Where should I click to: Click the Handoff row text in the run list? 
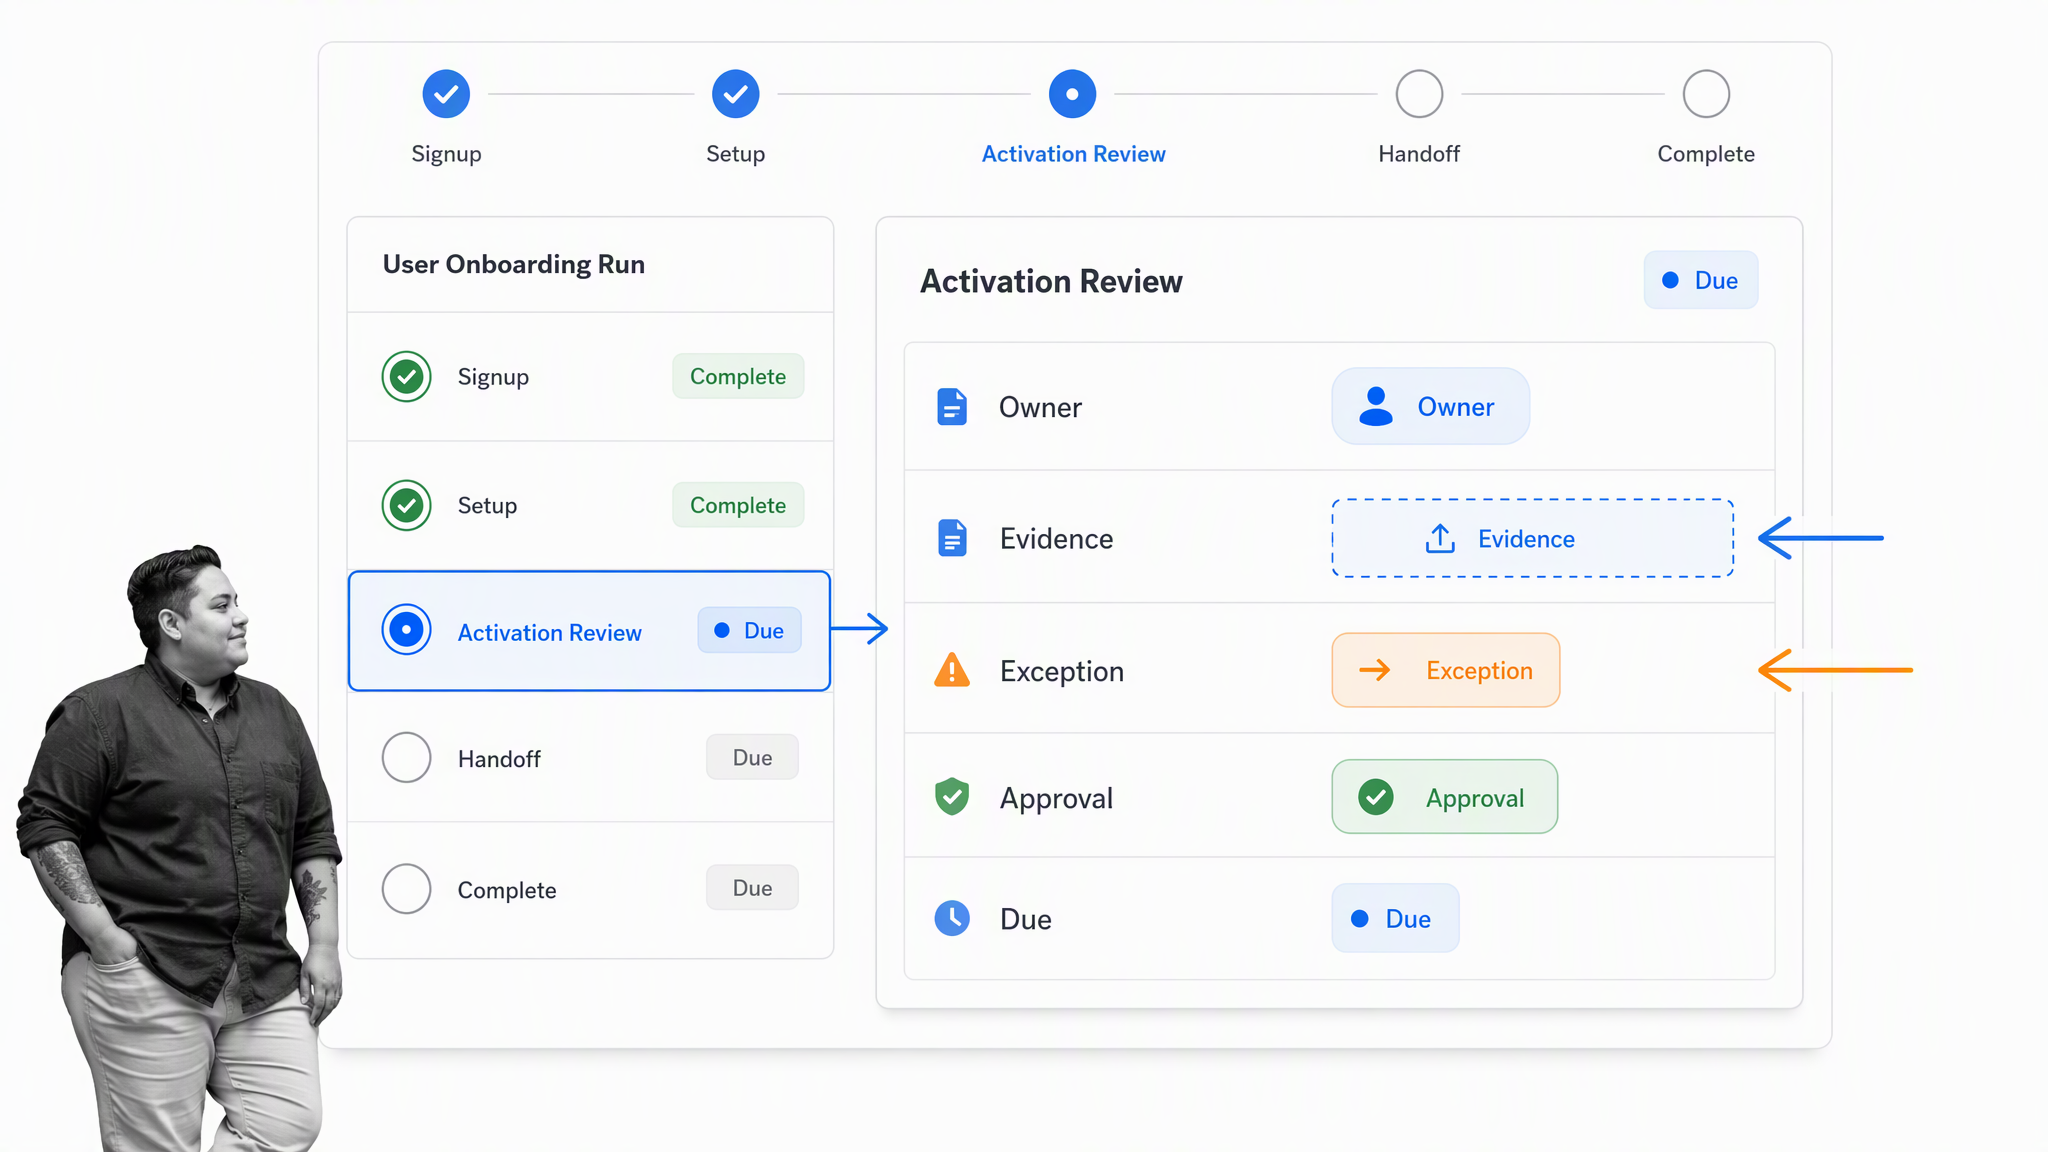coord(499,759)
